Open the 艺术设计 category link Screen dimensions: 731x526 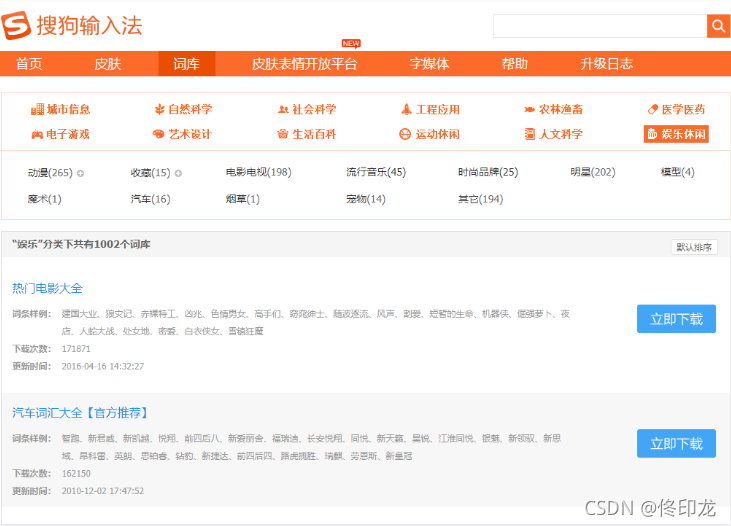[190, 134]
